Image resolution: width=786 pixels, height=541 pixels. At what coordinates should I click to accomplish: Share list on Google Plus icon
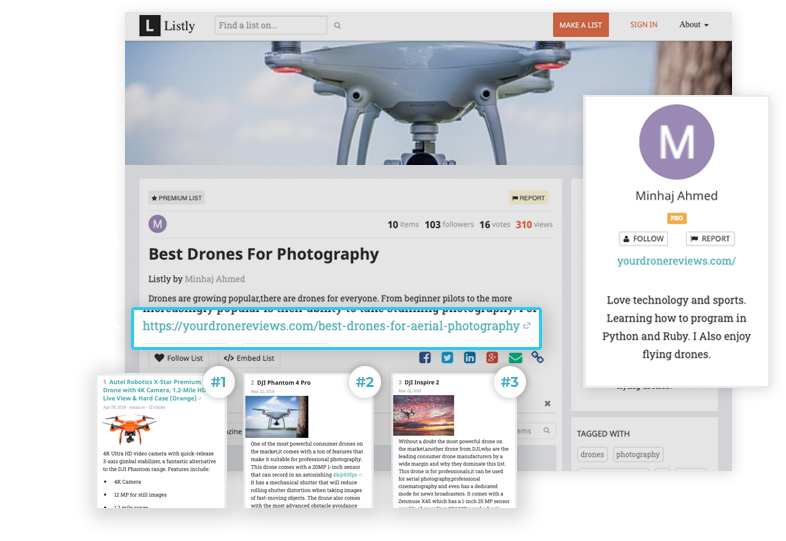coord(492,357)
